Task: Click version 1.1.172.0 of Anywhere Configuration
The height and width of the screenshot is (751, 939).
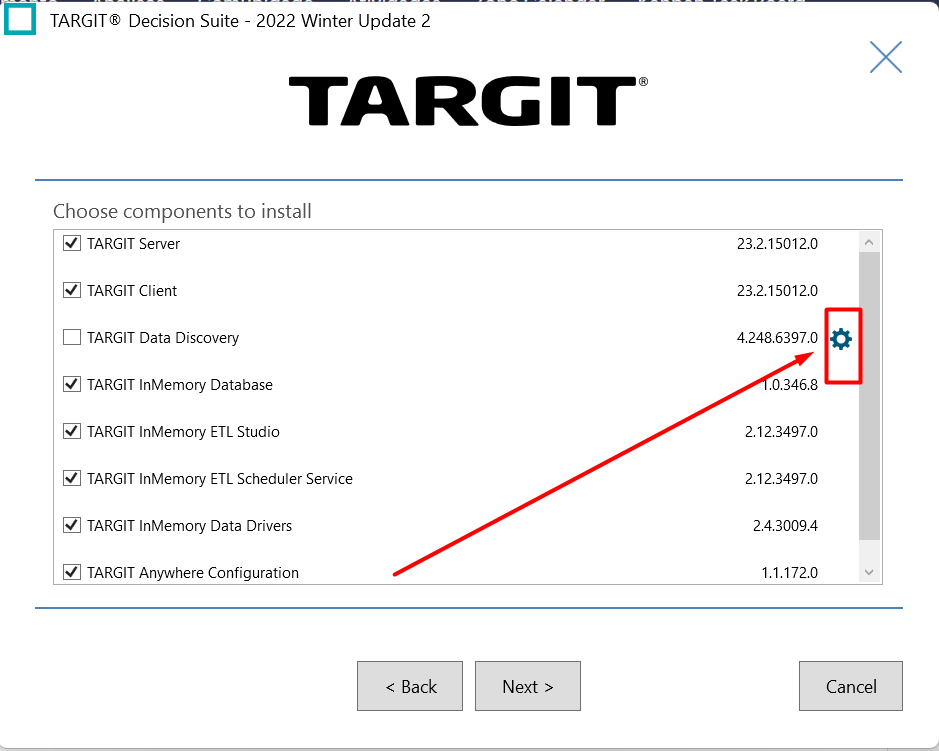Action: (x=789, y=573)
